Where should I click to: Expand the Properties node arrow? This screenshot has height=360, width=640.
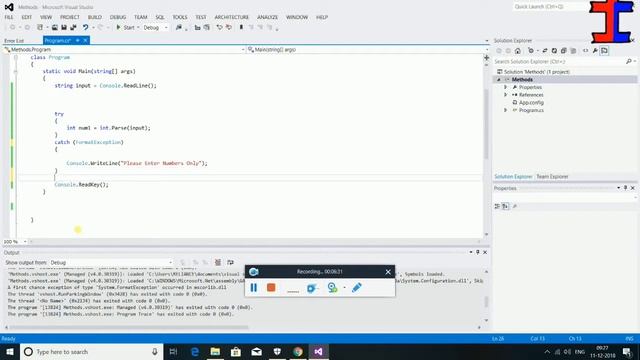[x=505, y=87]
